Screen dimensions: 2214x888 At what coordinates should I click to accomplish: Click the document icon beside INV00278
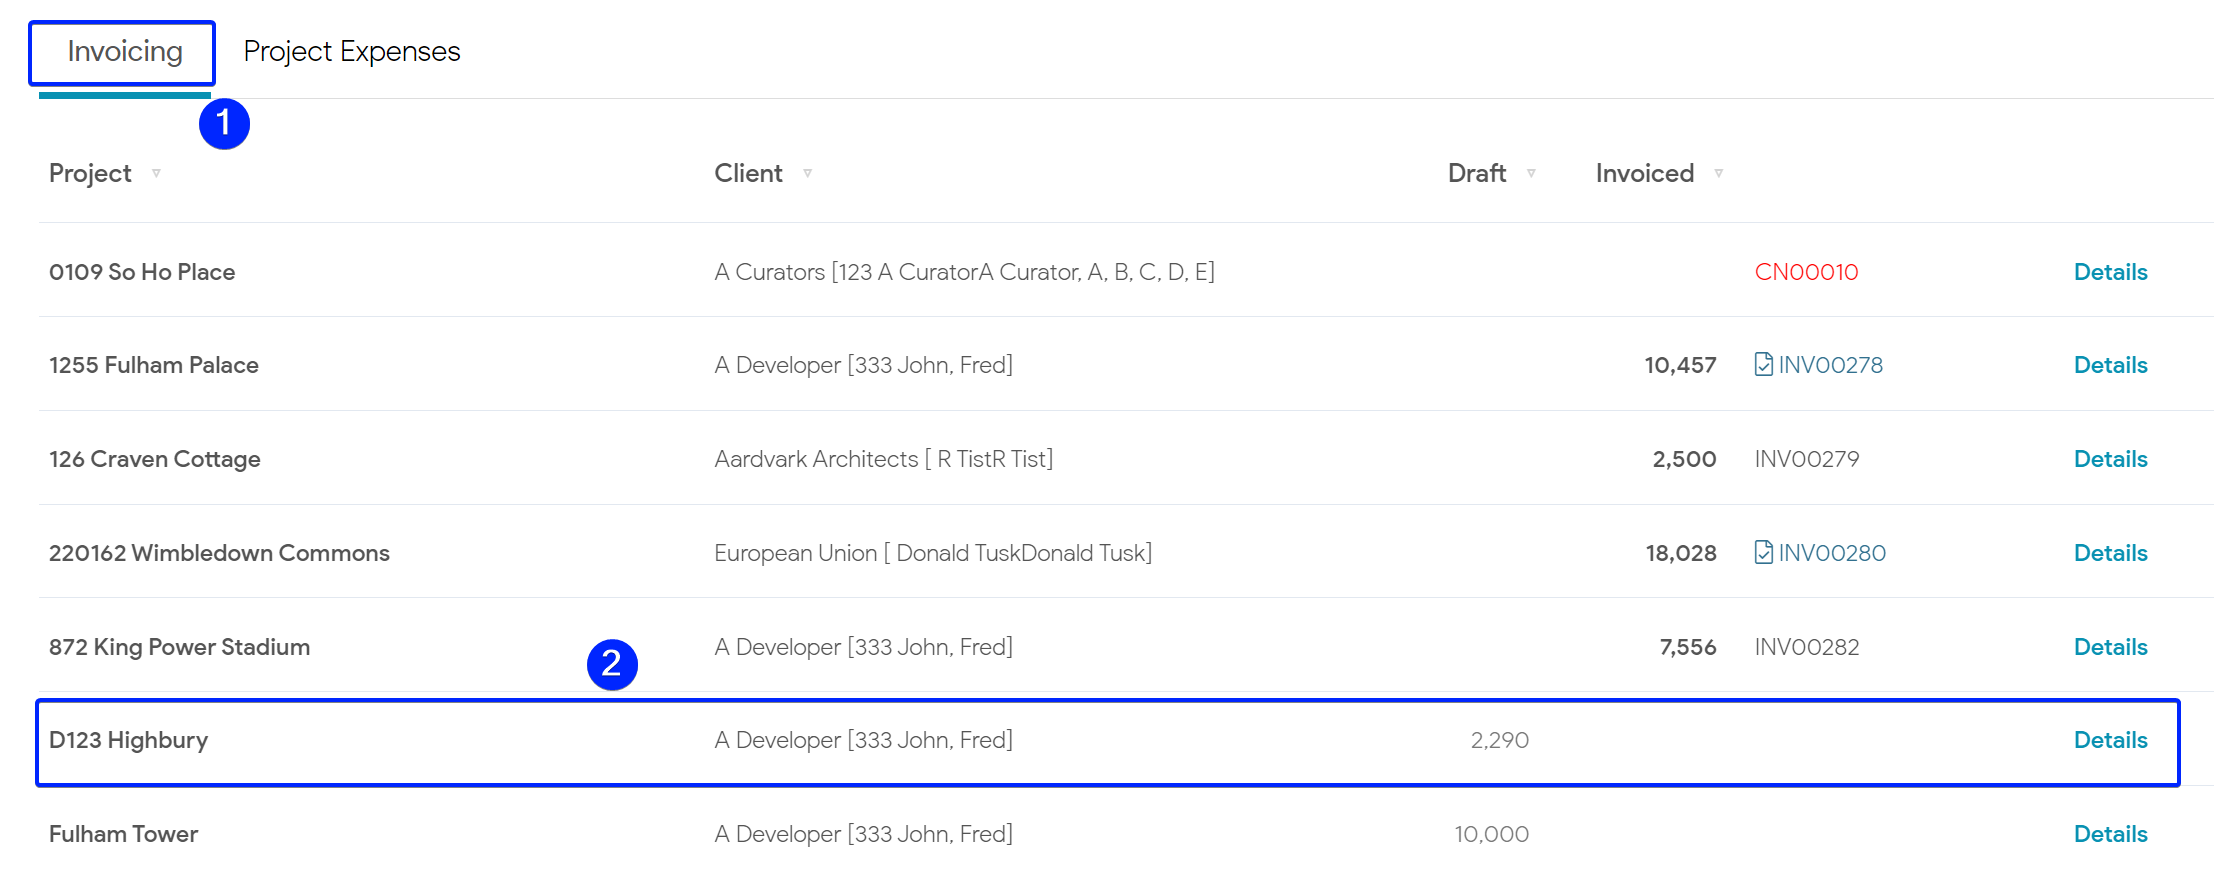coord(1763,364)
